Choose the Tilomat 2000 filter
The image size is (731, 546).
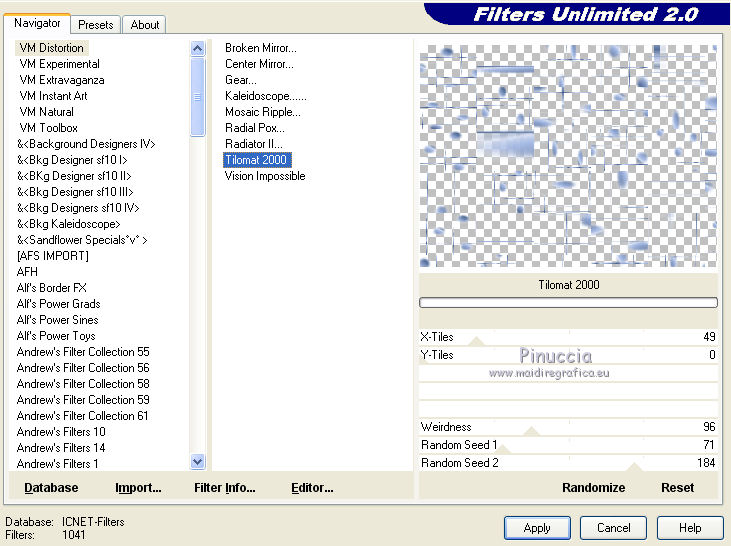pos(257,160)
